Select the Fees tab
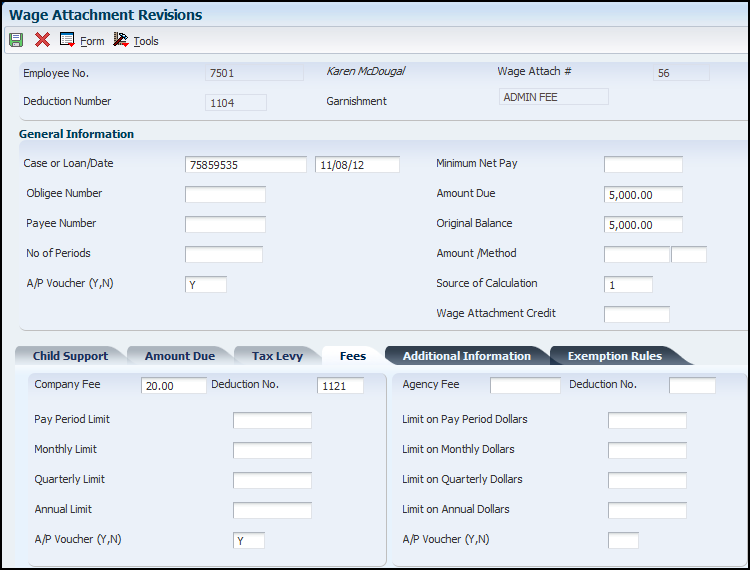 click(353, 356)
